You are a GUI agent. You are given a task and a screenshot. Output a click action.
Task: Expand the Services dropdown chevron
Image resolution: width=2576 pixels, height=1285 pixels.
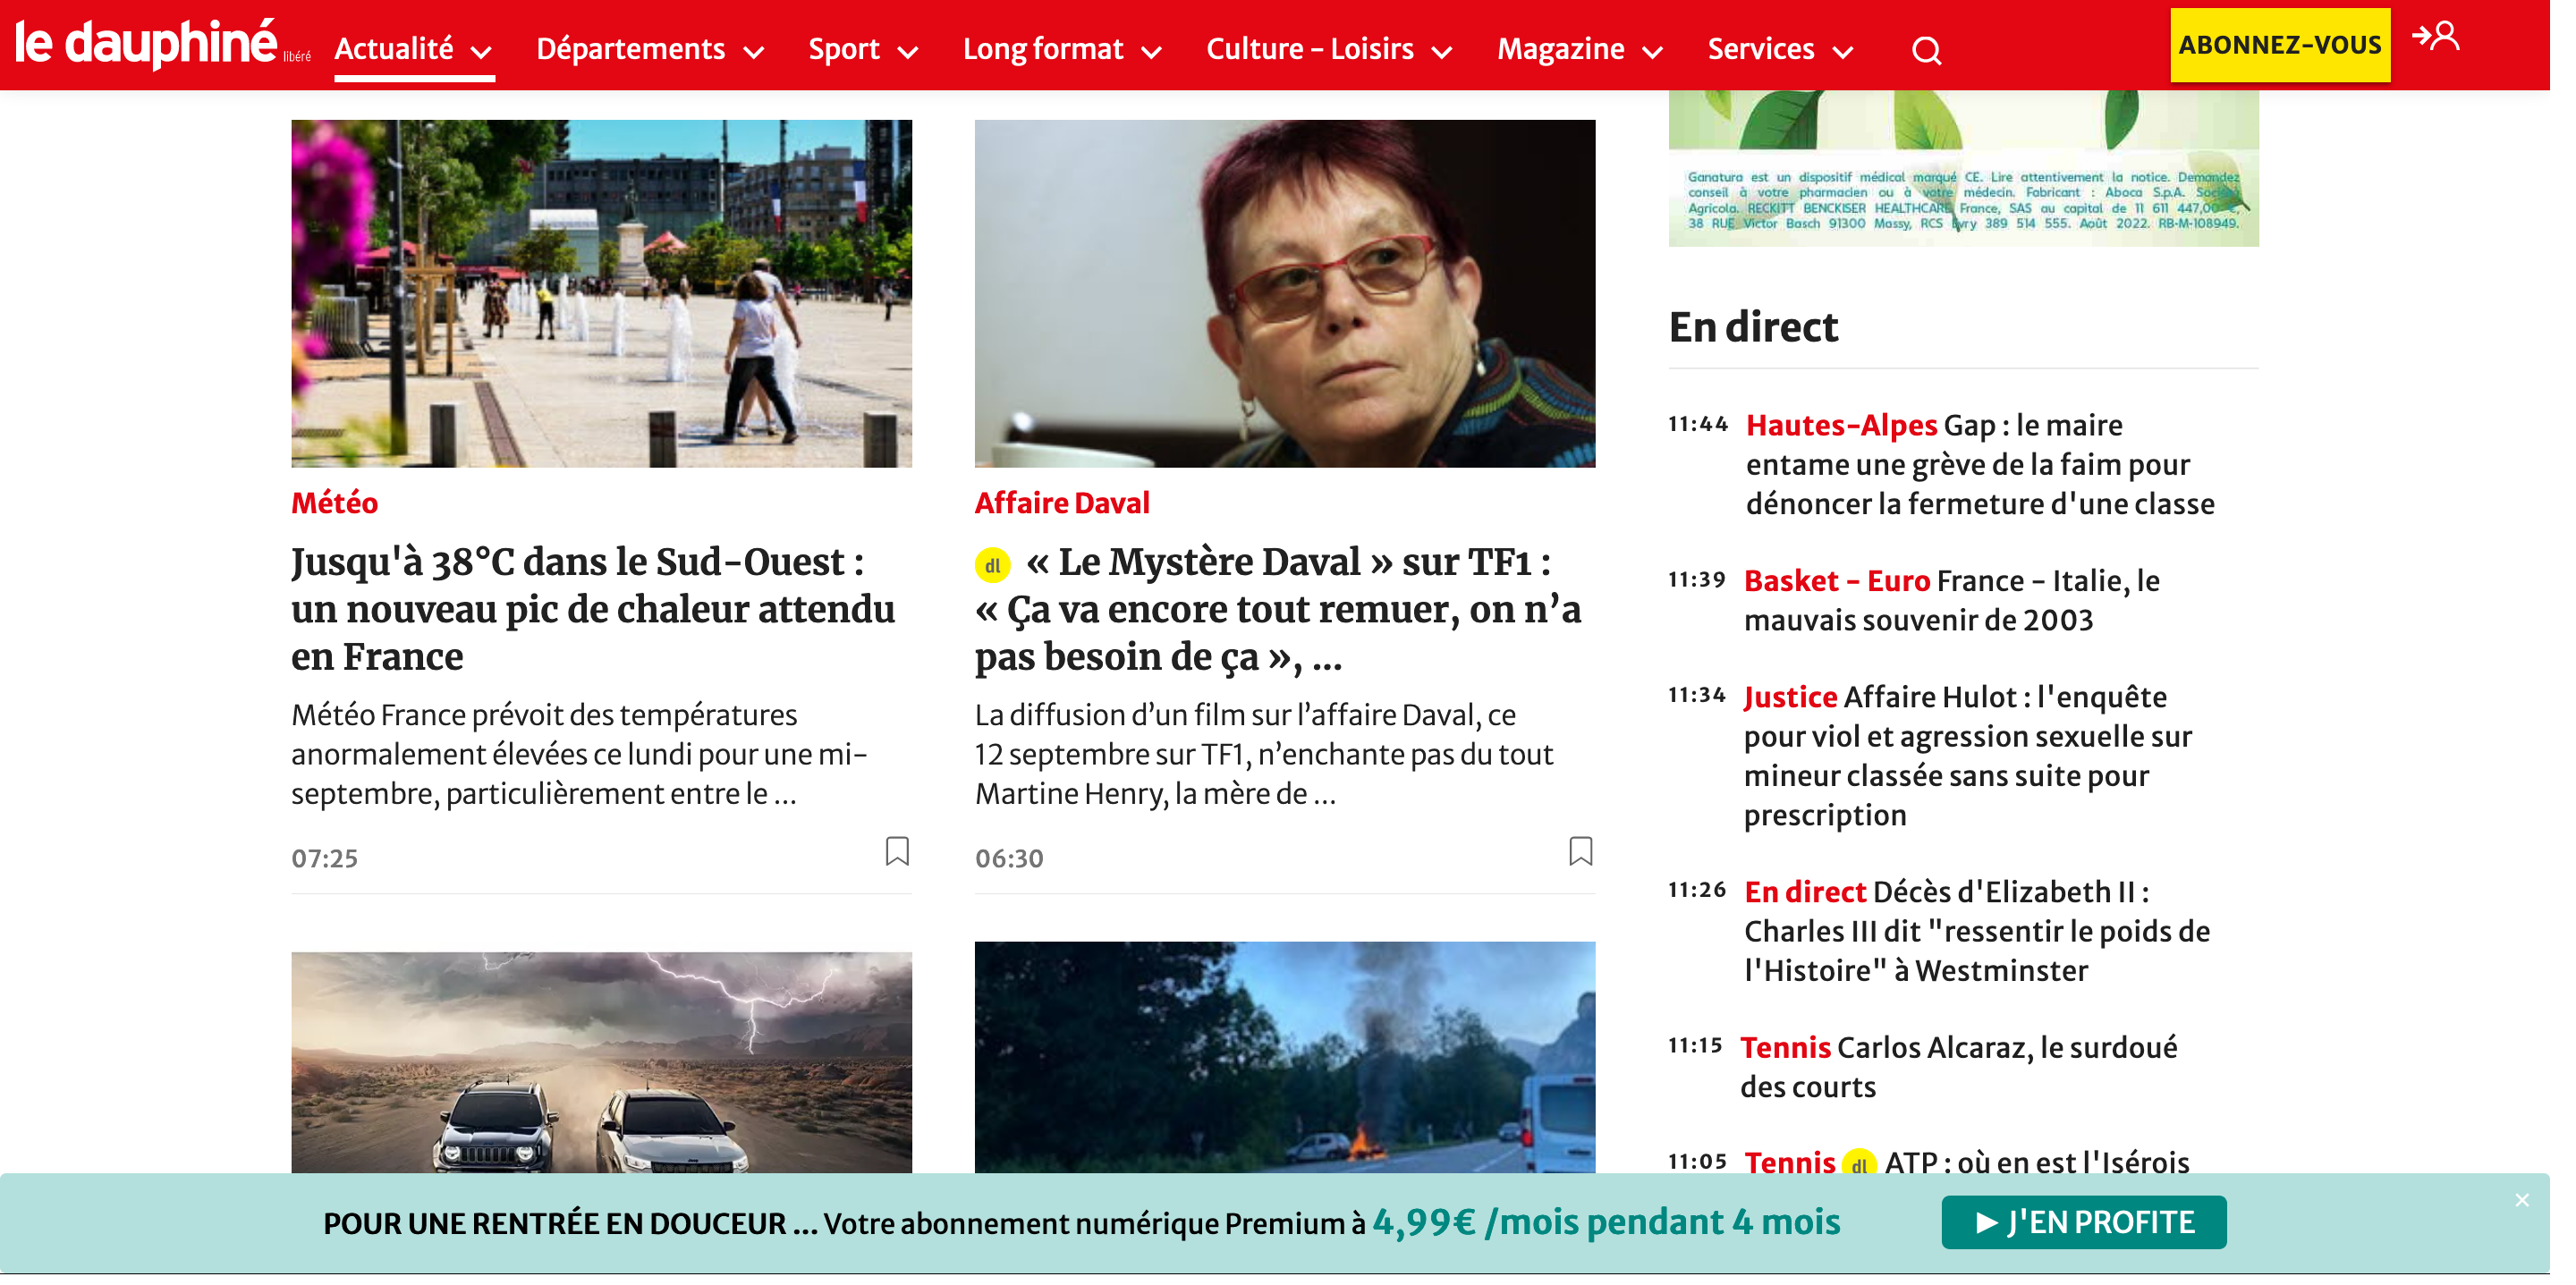tap(1843, 52)
